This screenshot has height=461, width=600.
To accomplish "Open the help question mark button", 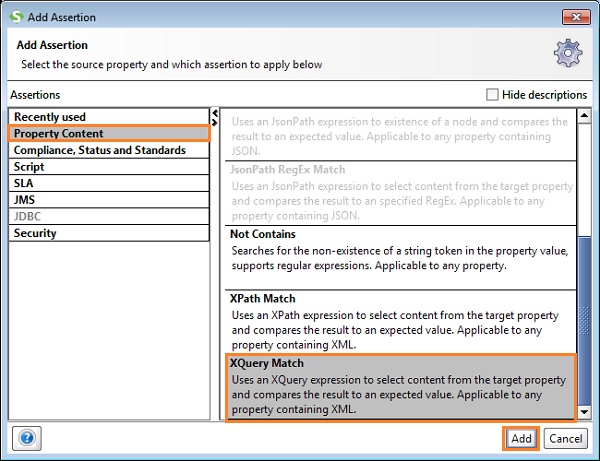I will pyautogui.click(x=27, y=438).
